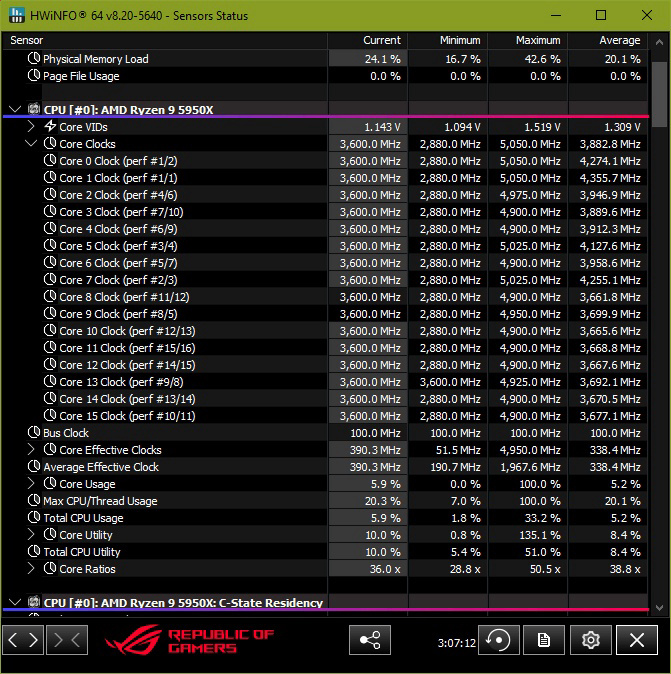
Task: Click the scrollbar down arrow
Action: click(x=659, y=607)
